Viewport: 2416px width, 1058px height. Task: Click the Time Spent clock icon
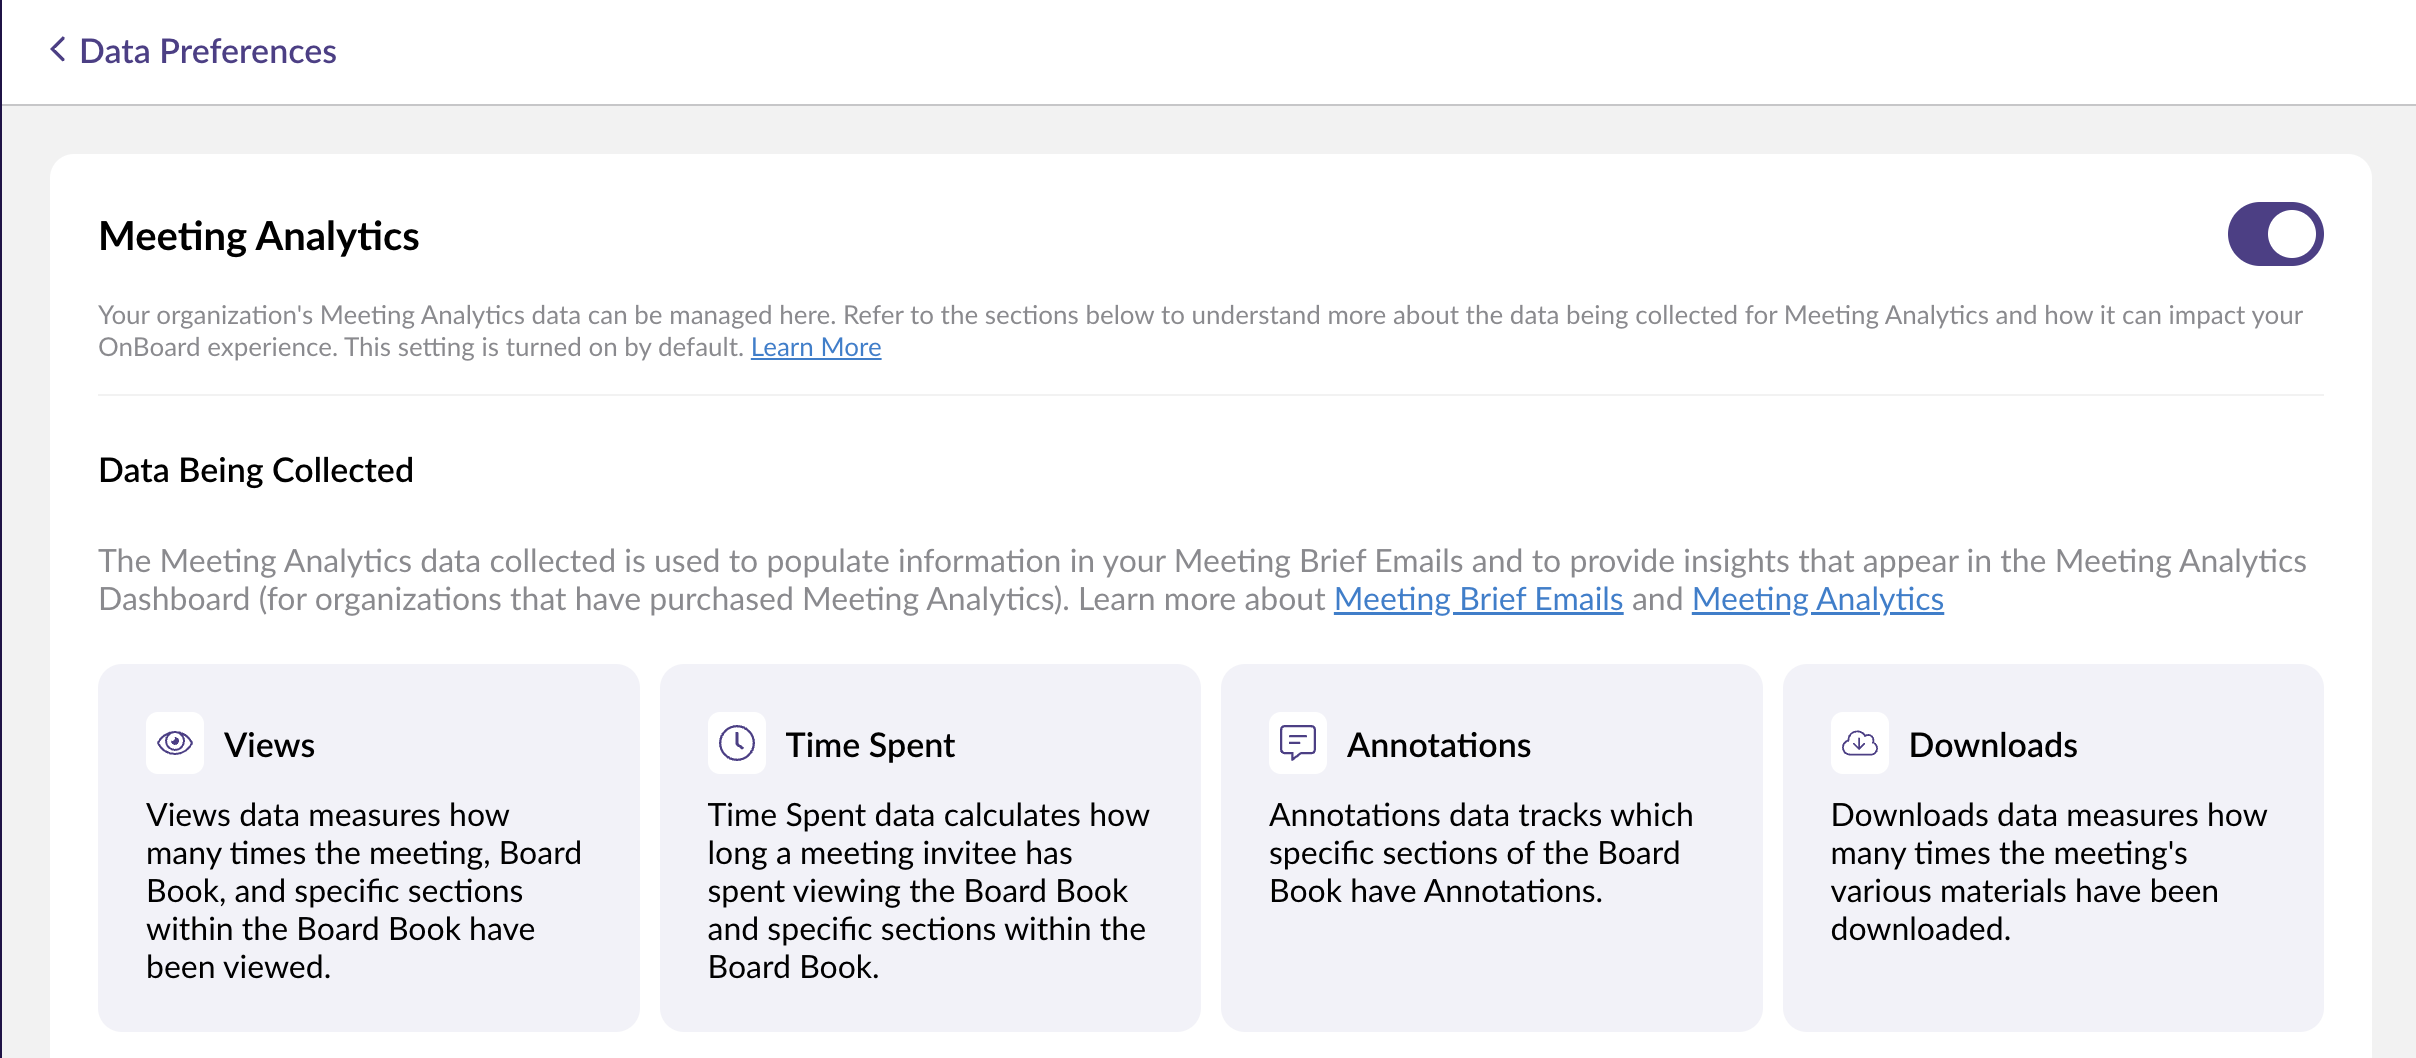(737, 743)
